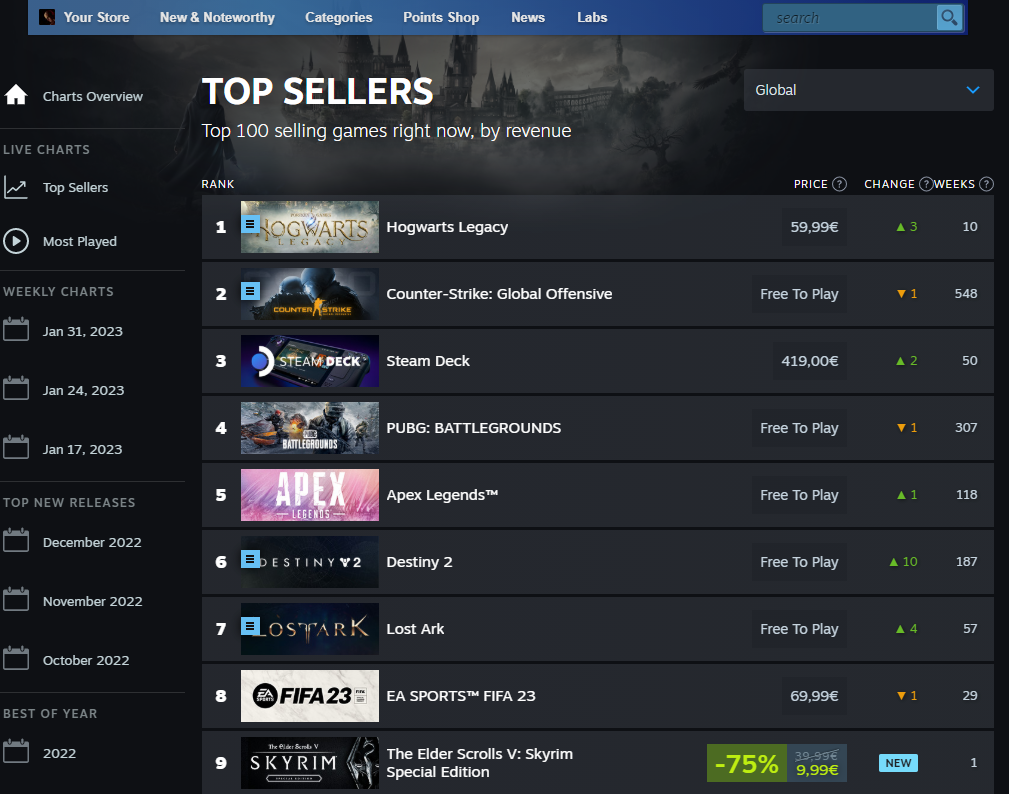The width and height of the screenshot is (1009, 794).
Task: Click the search magnifier icon
Action: tap(949, 17)
